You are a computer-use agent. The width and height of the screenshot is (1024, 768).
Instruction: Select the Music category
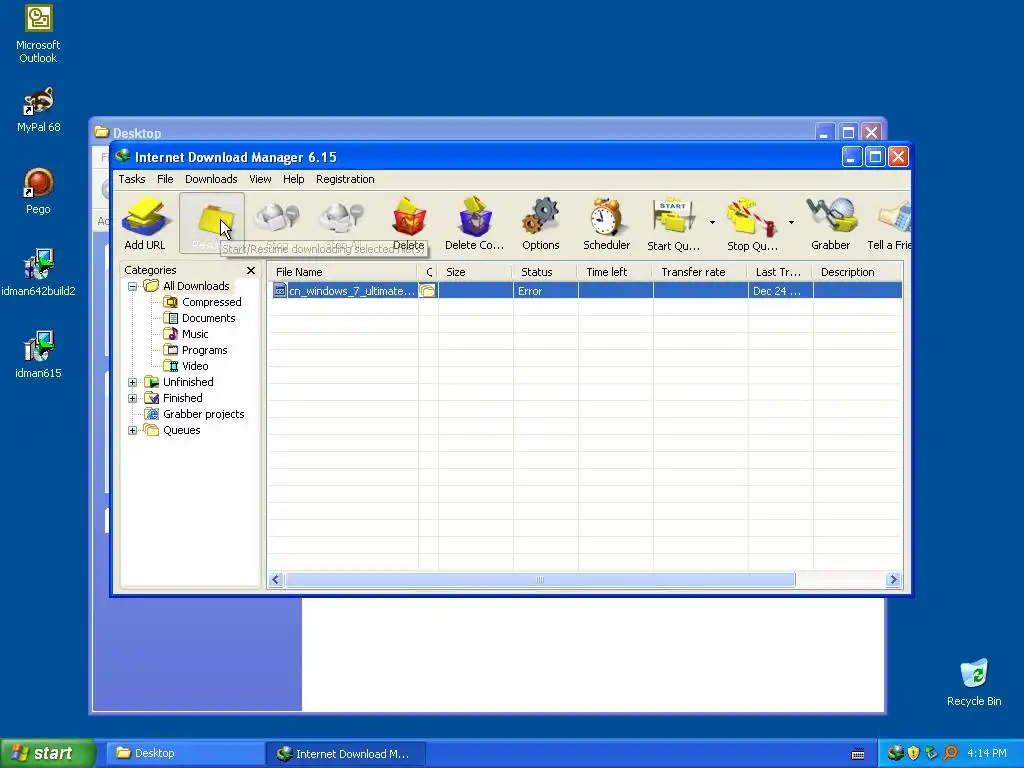coord(195,334)
